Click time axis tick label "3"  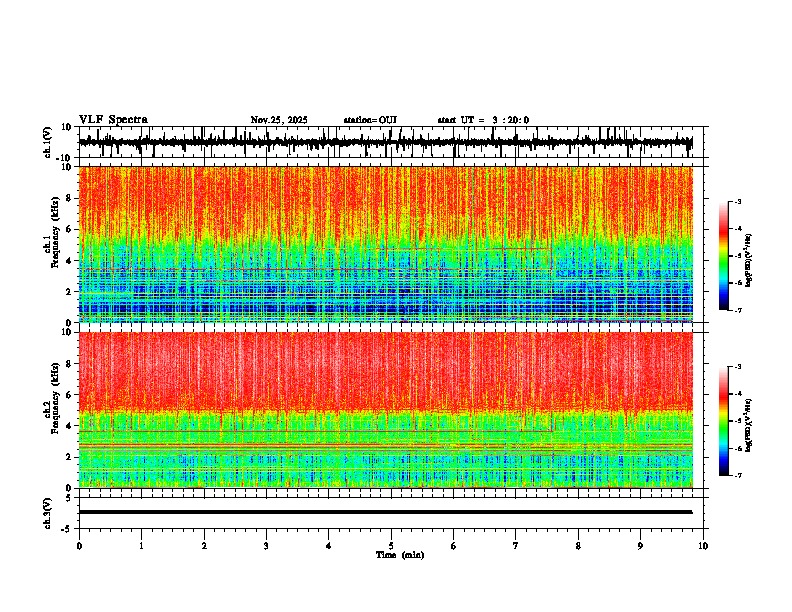[266, 546]
